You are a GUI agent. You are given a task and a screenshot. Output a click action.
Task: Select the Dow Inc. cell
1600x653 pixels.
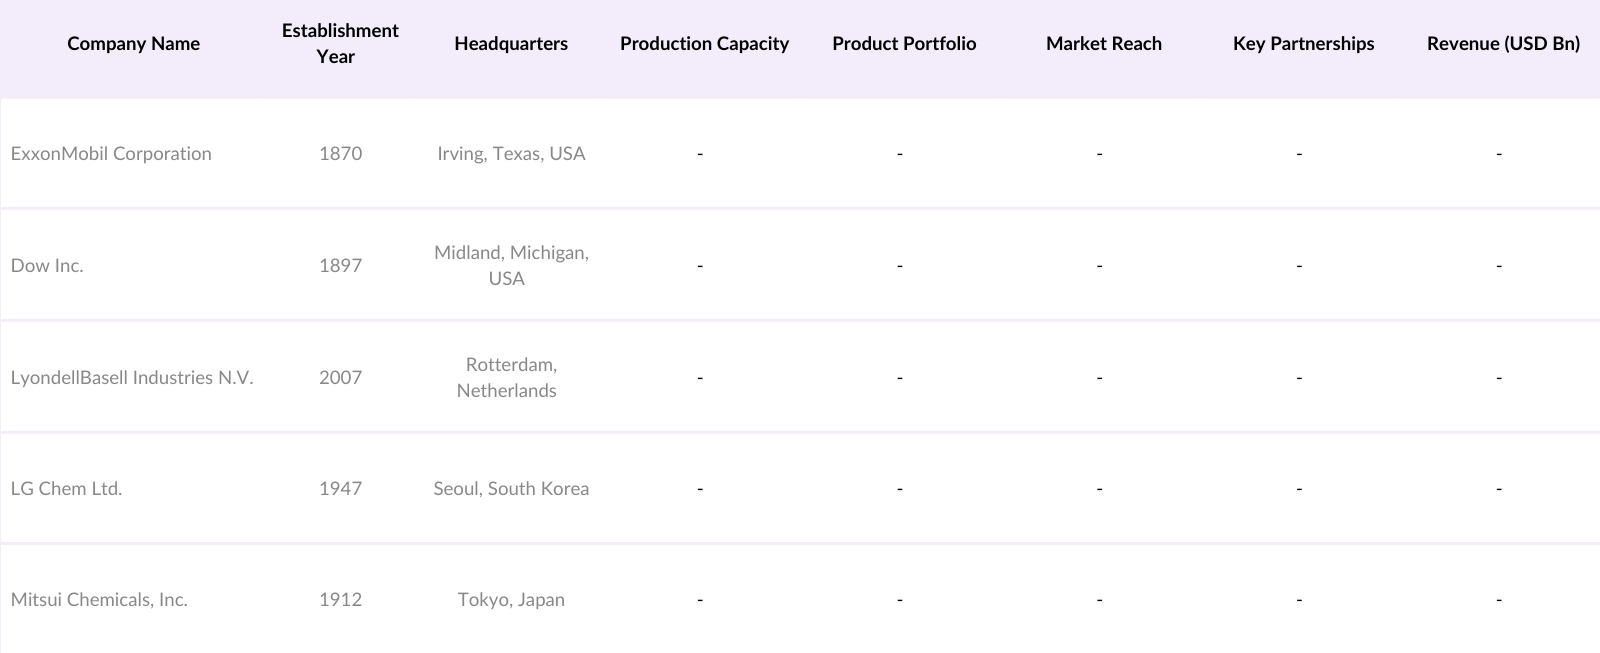[47, 266]
